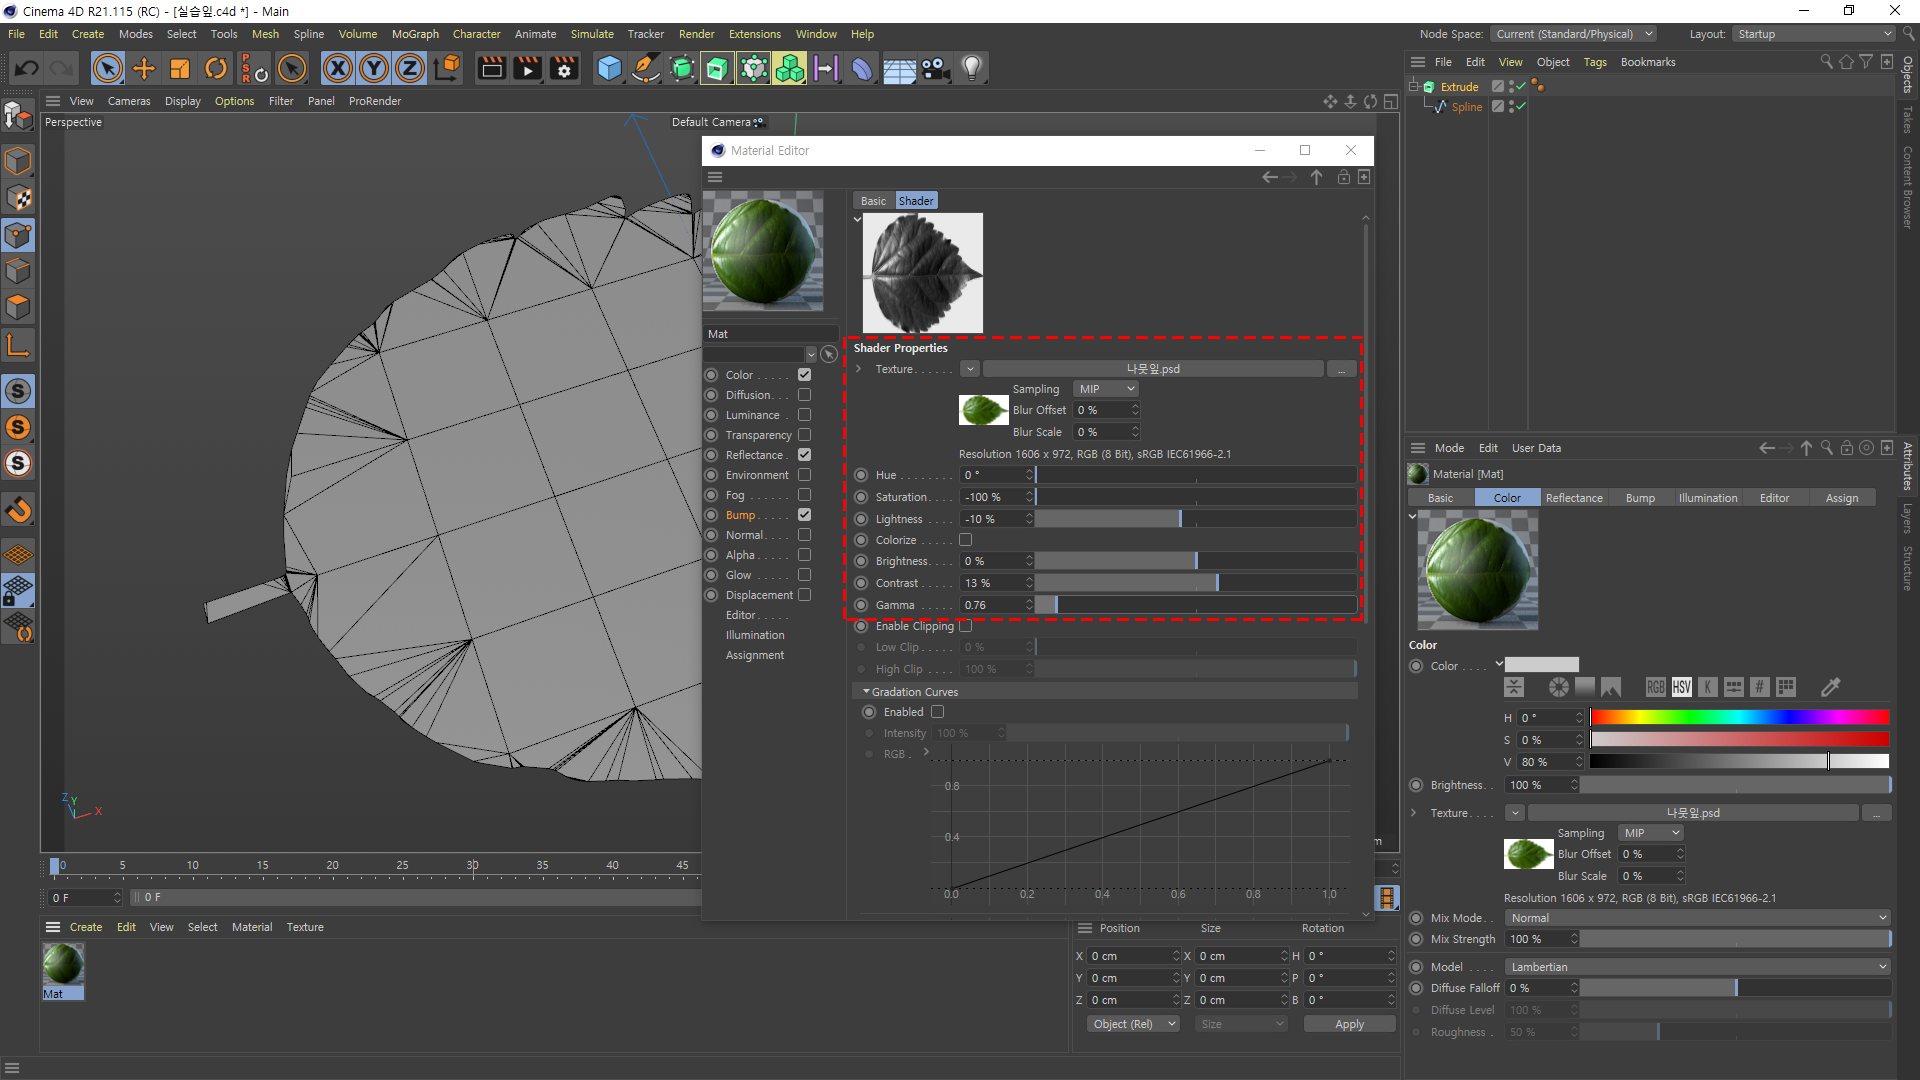Click the Light bulb object icon
Image resolution: width=1920 pixels, height=1080 pixels.
coord(971,68)
